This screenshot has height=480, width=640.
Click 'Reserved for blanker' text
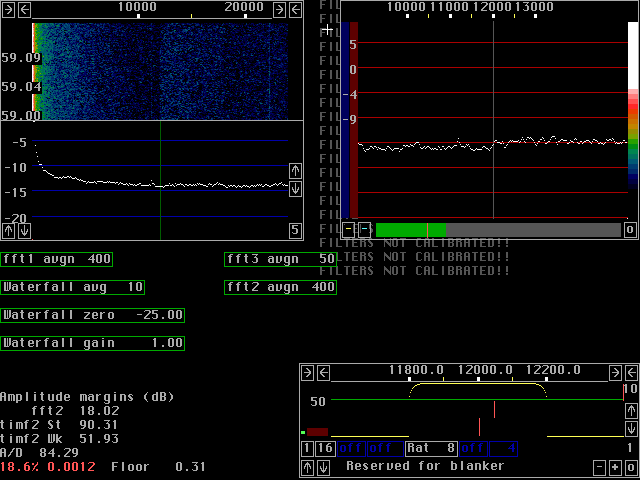pos(425,466)
